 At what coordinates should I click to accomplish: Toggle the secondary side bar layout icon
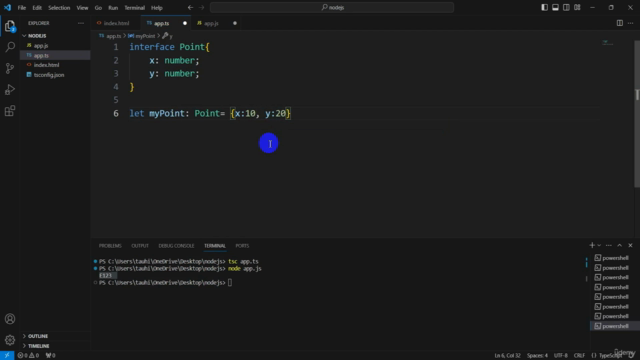coord(567,7)
